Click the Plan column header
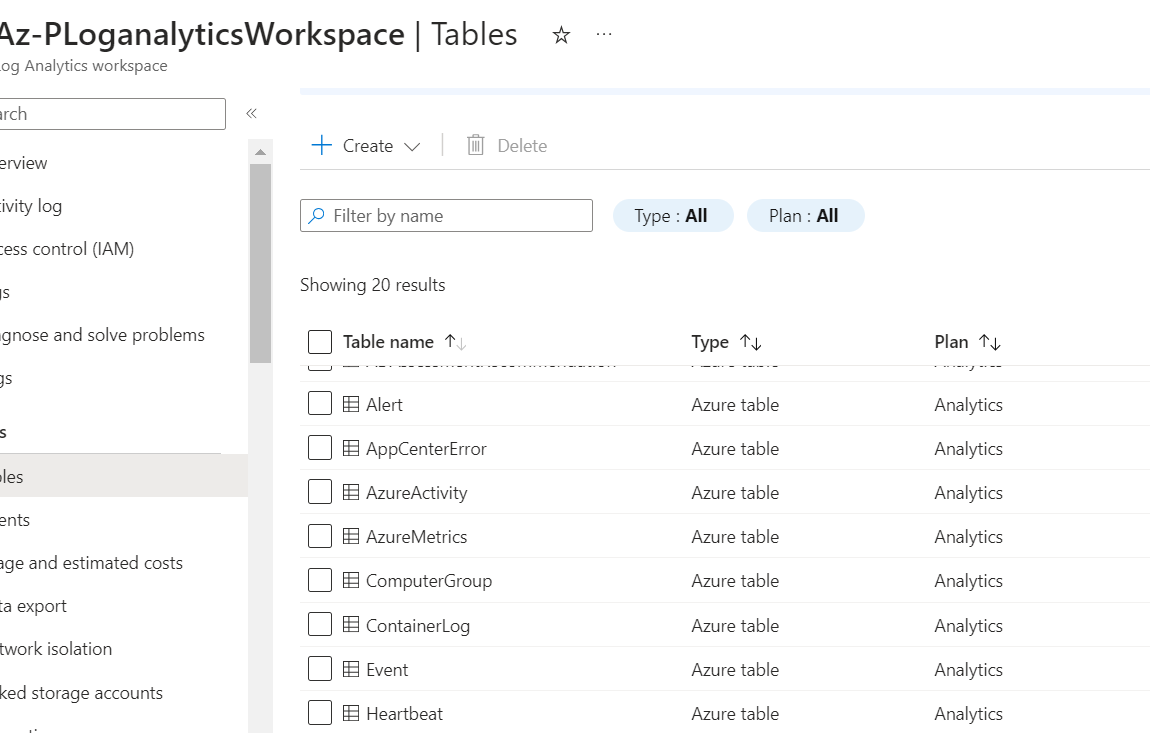 pos(951,342)
